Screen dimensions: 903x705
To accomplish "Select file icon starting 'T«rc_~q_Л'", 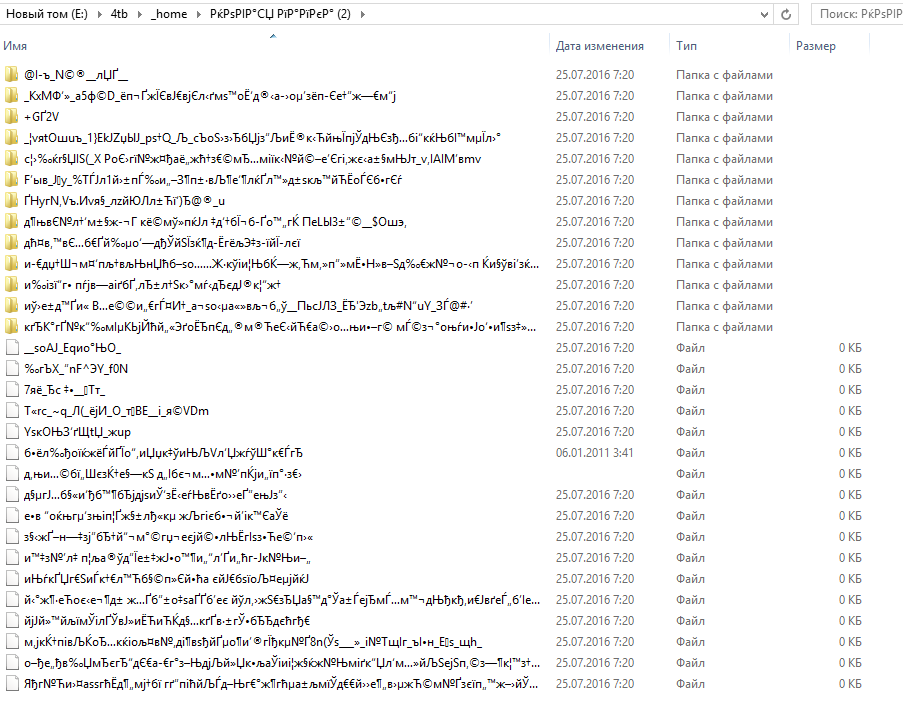I will coord(12,411).
